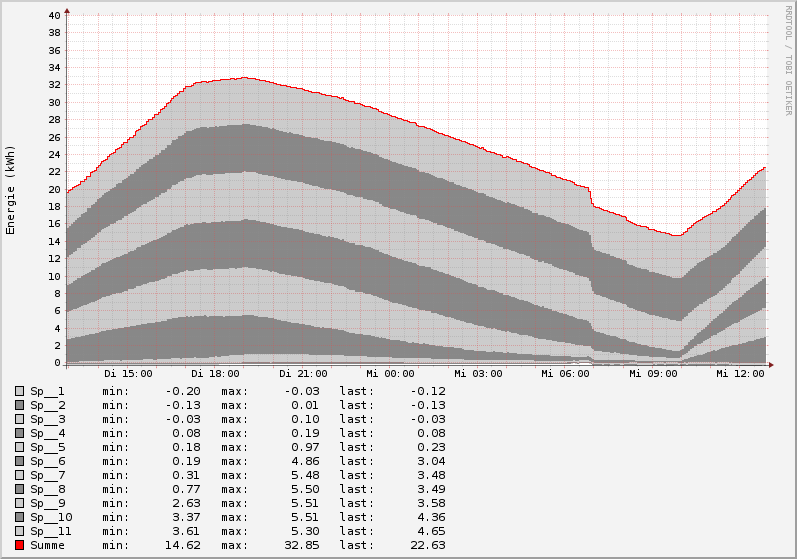Click the 40 label on the y-axis
797x559 pixels.
click(x=54, y=16)
